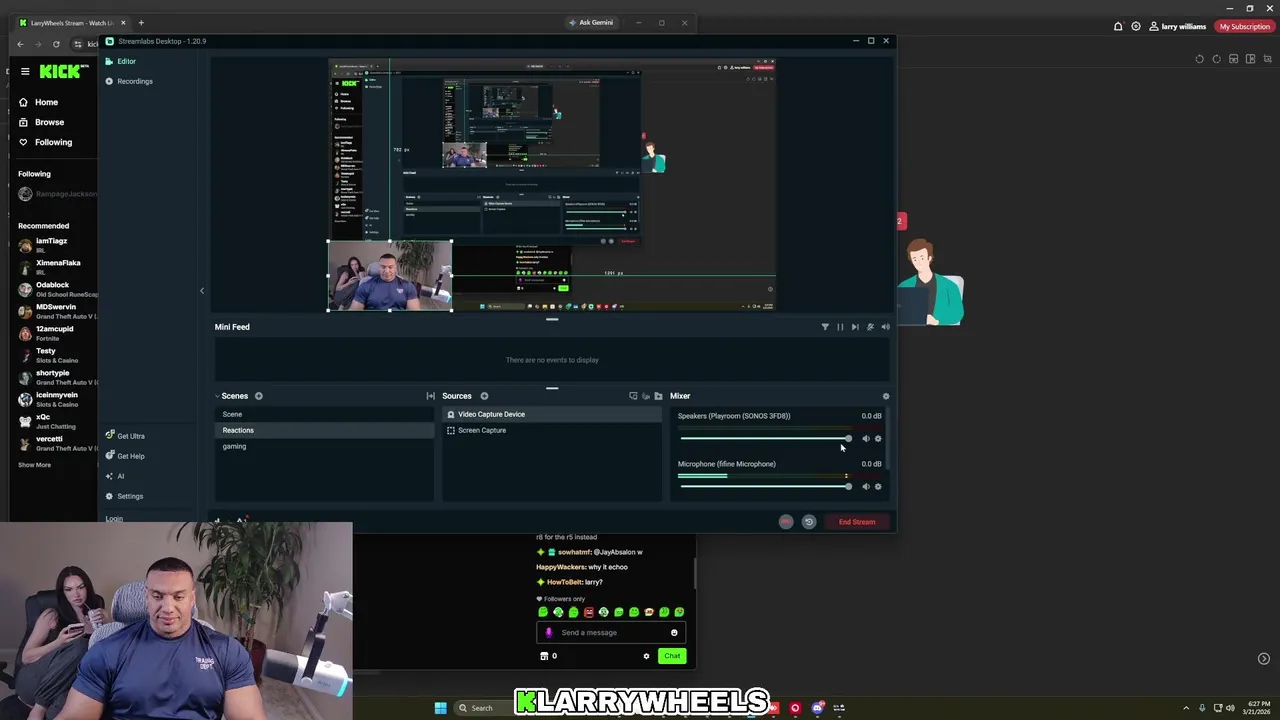This screenshot has height=720, width=1280.
Task: Click the red REC record button
Action: (786, 522)
